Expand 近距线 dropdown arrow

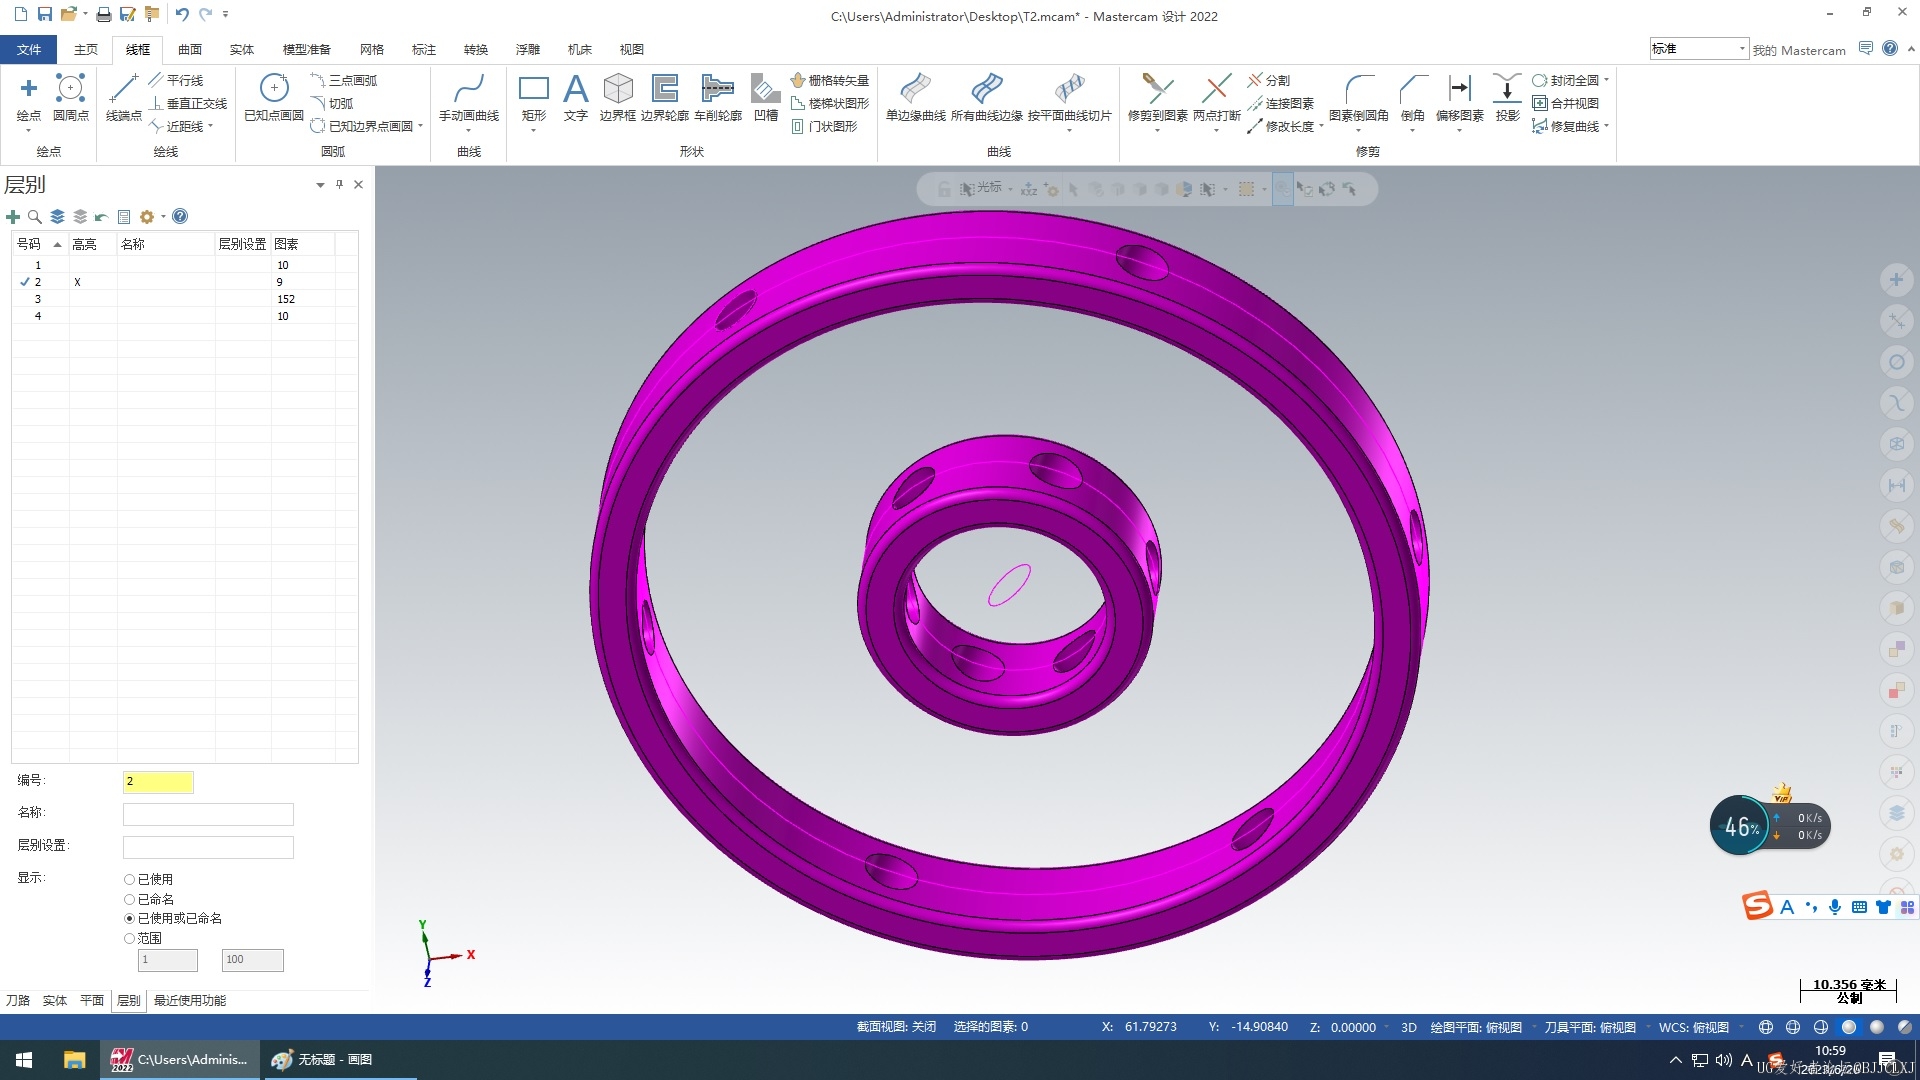pos(211,127)
